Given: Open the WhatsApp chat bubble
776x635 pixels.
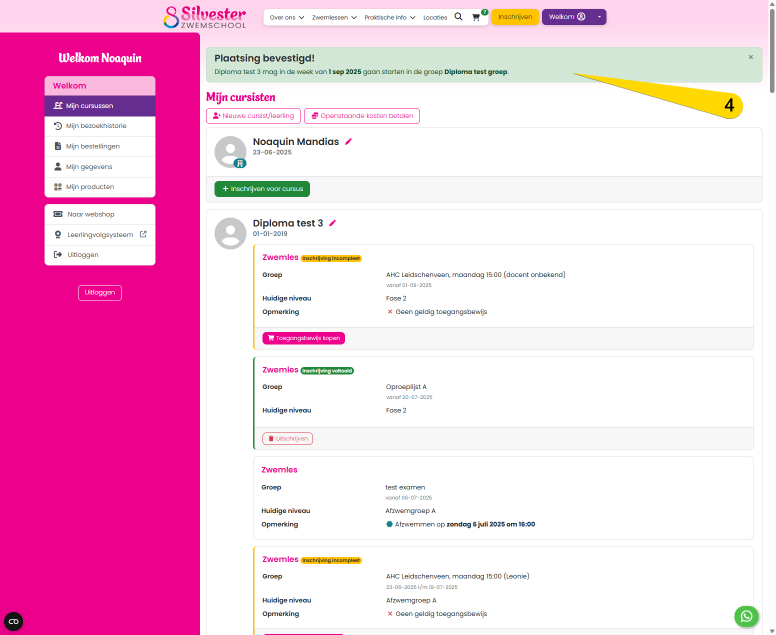Looking at the screenshot, I should pos(746,616).
